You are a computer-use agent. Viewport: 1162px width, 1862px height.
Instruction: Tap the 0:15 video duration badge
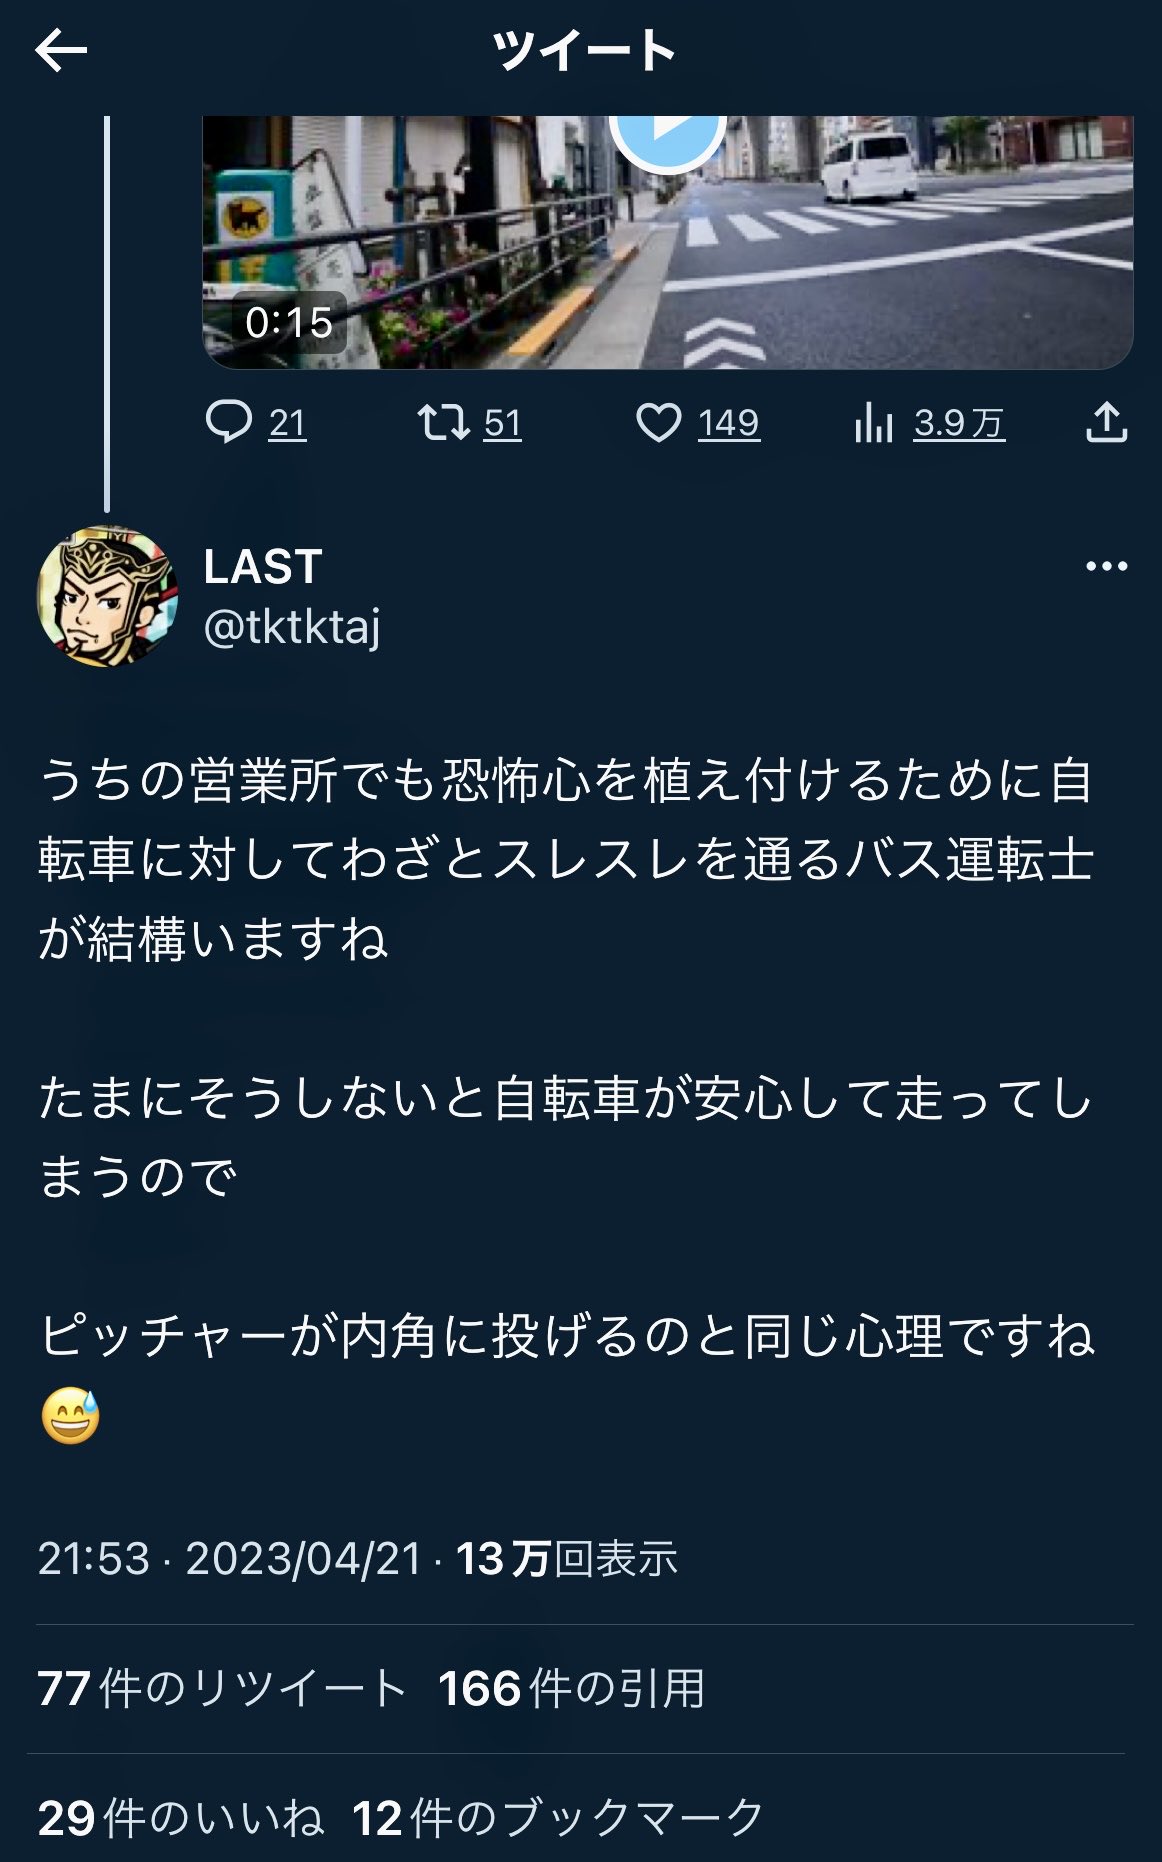[x=289, y=323]
